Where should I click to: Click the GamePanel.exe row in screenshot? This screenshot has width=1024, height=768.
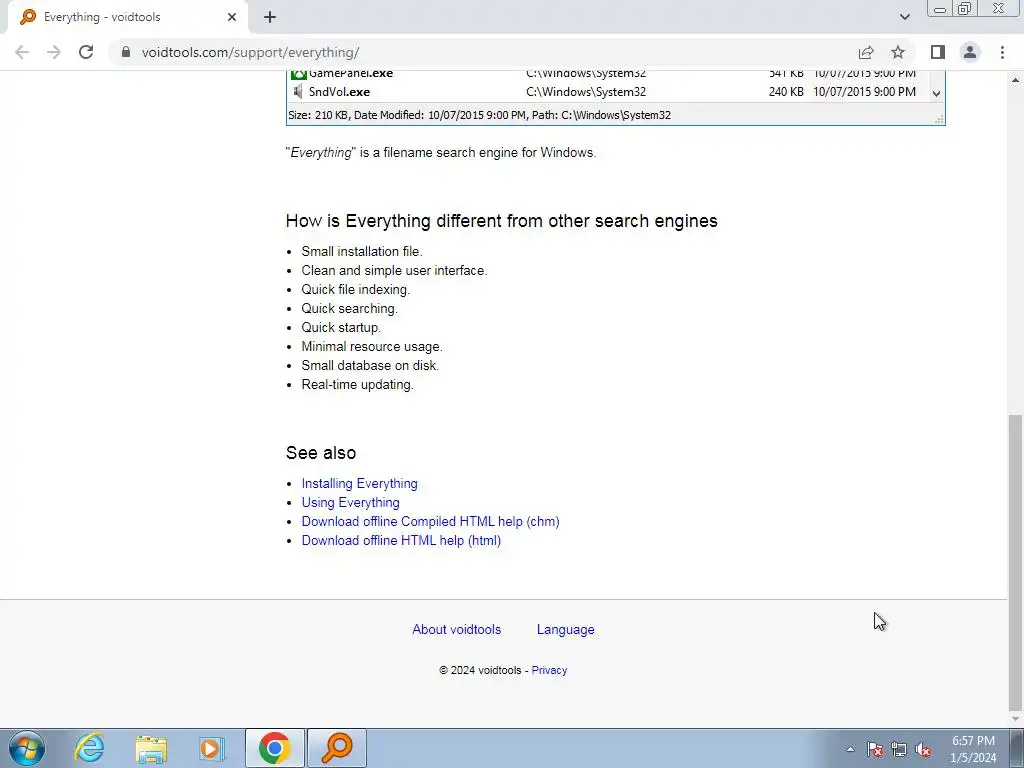tap(607, 74)
